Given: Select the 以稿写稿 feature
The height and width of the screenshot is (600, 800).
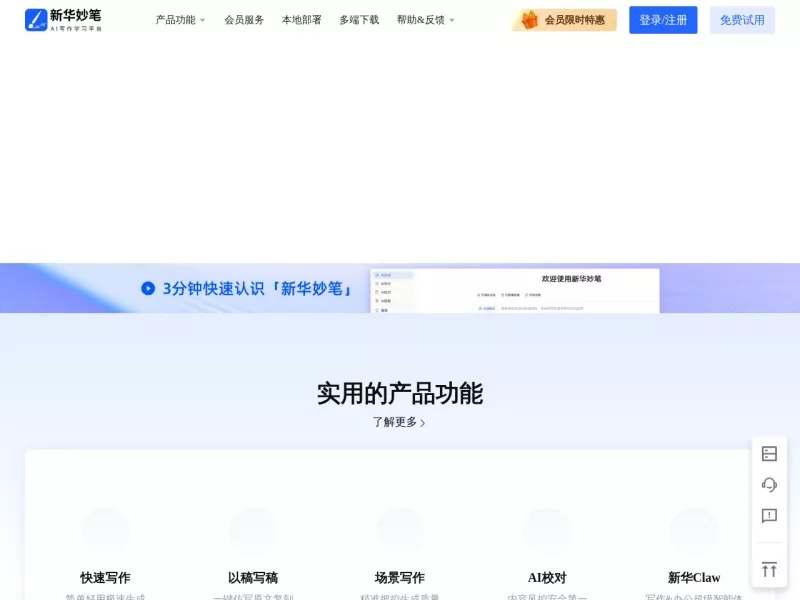Looking at the screenshot, I should coord(253,553).
